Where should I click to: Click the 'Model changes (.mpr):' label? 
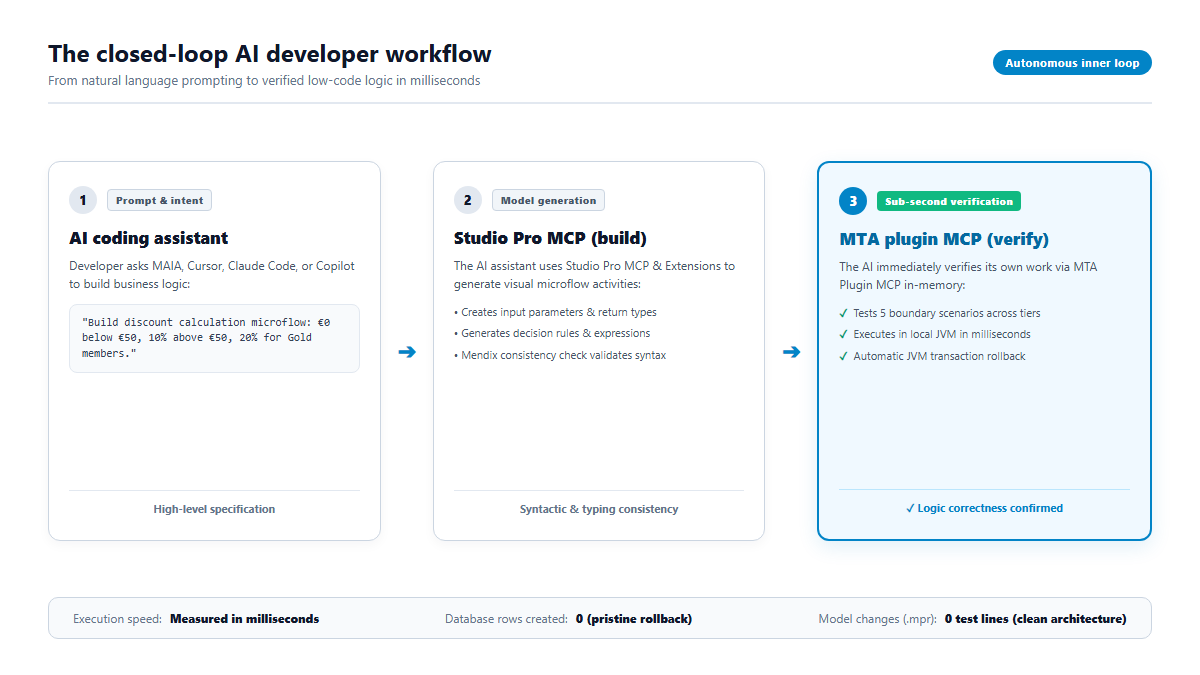click(877, 619)
